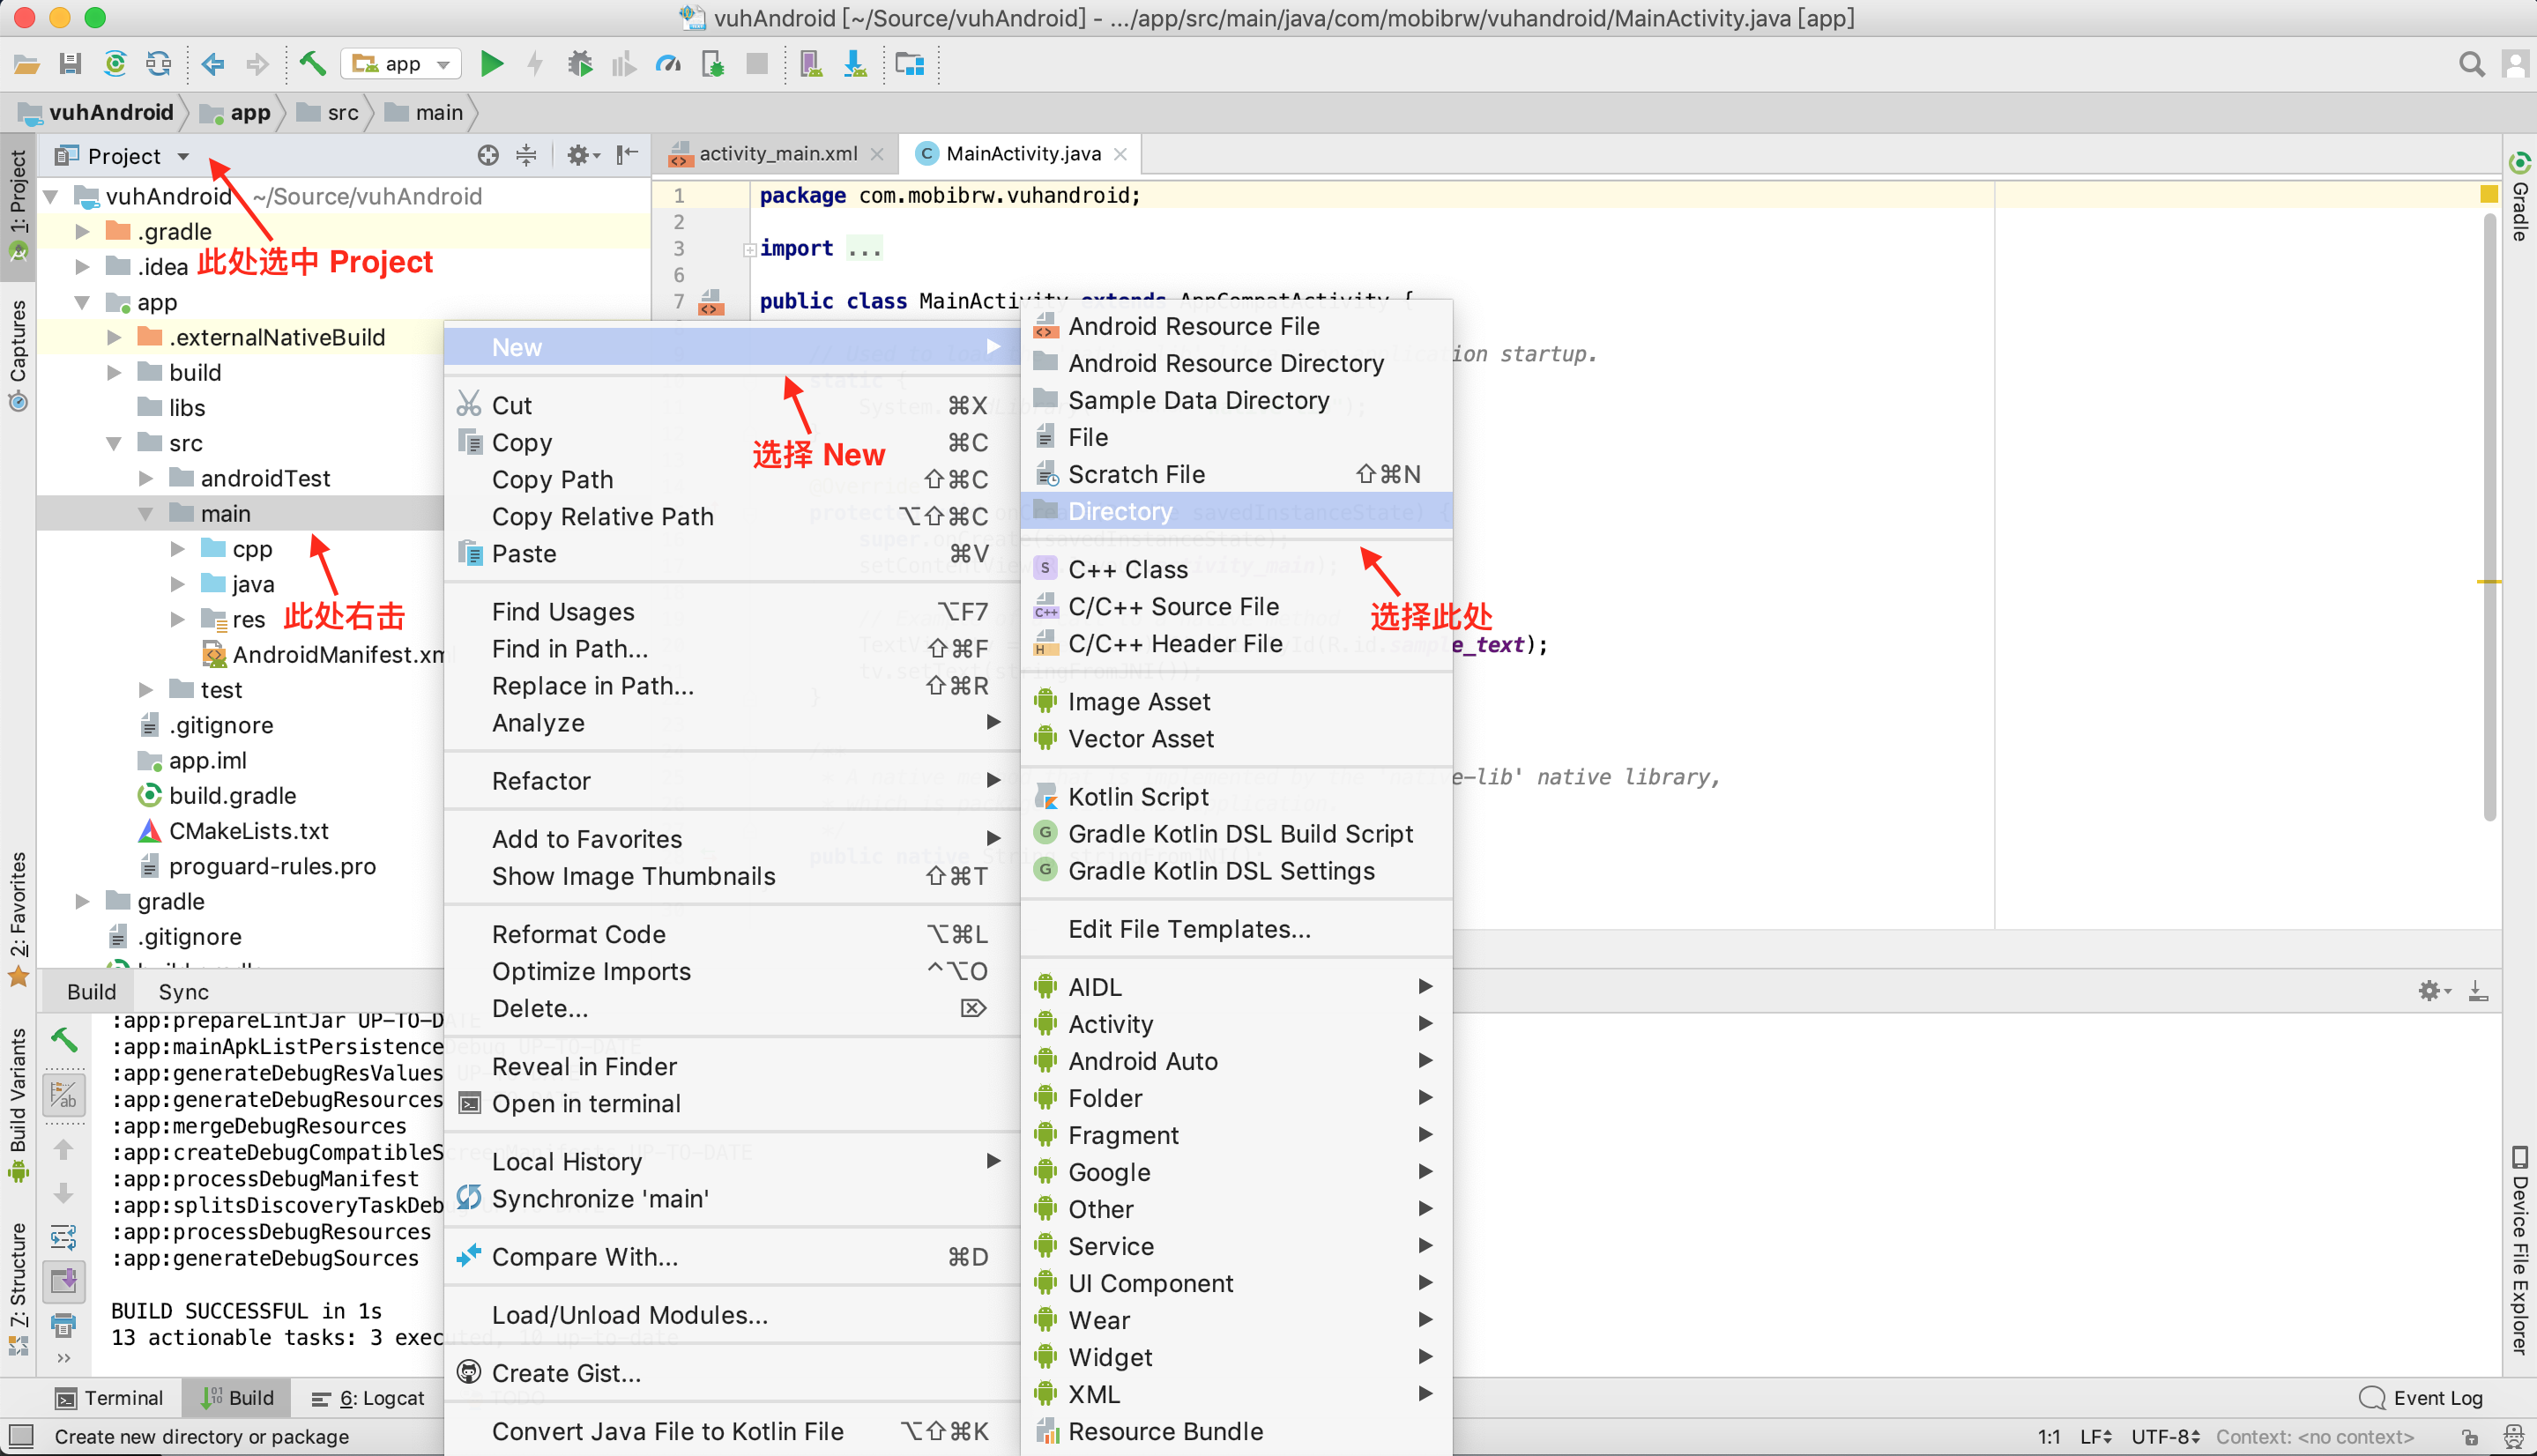Click Copy Path in context menu

coord(732,480)
